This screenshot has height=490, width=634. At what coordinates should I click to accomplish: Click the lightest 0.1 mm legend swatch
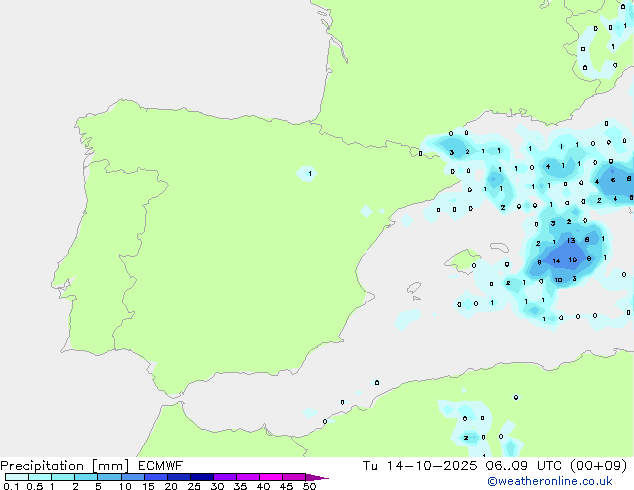[16, 478]
